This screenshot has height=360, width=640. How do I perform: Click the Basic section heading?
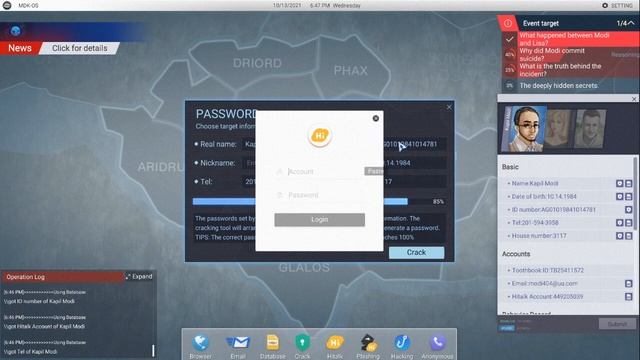[x=510, y=167]
